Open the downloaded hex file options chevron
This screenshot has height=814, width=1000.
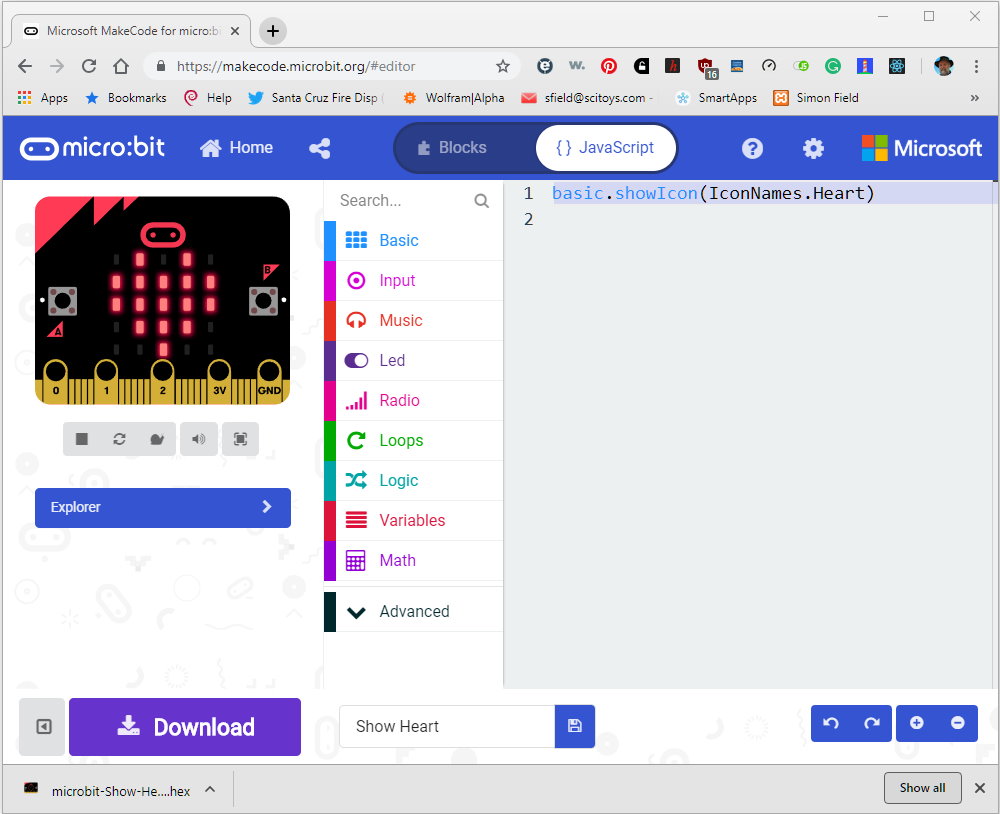click(x=209, y=788)
